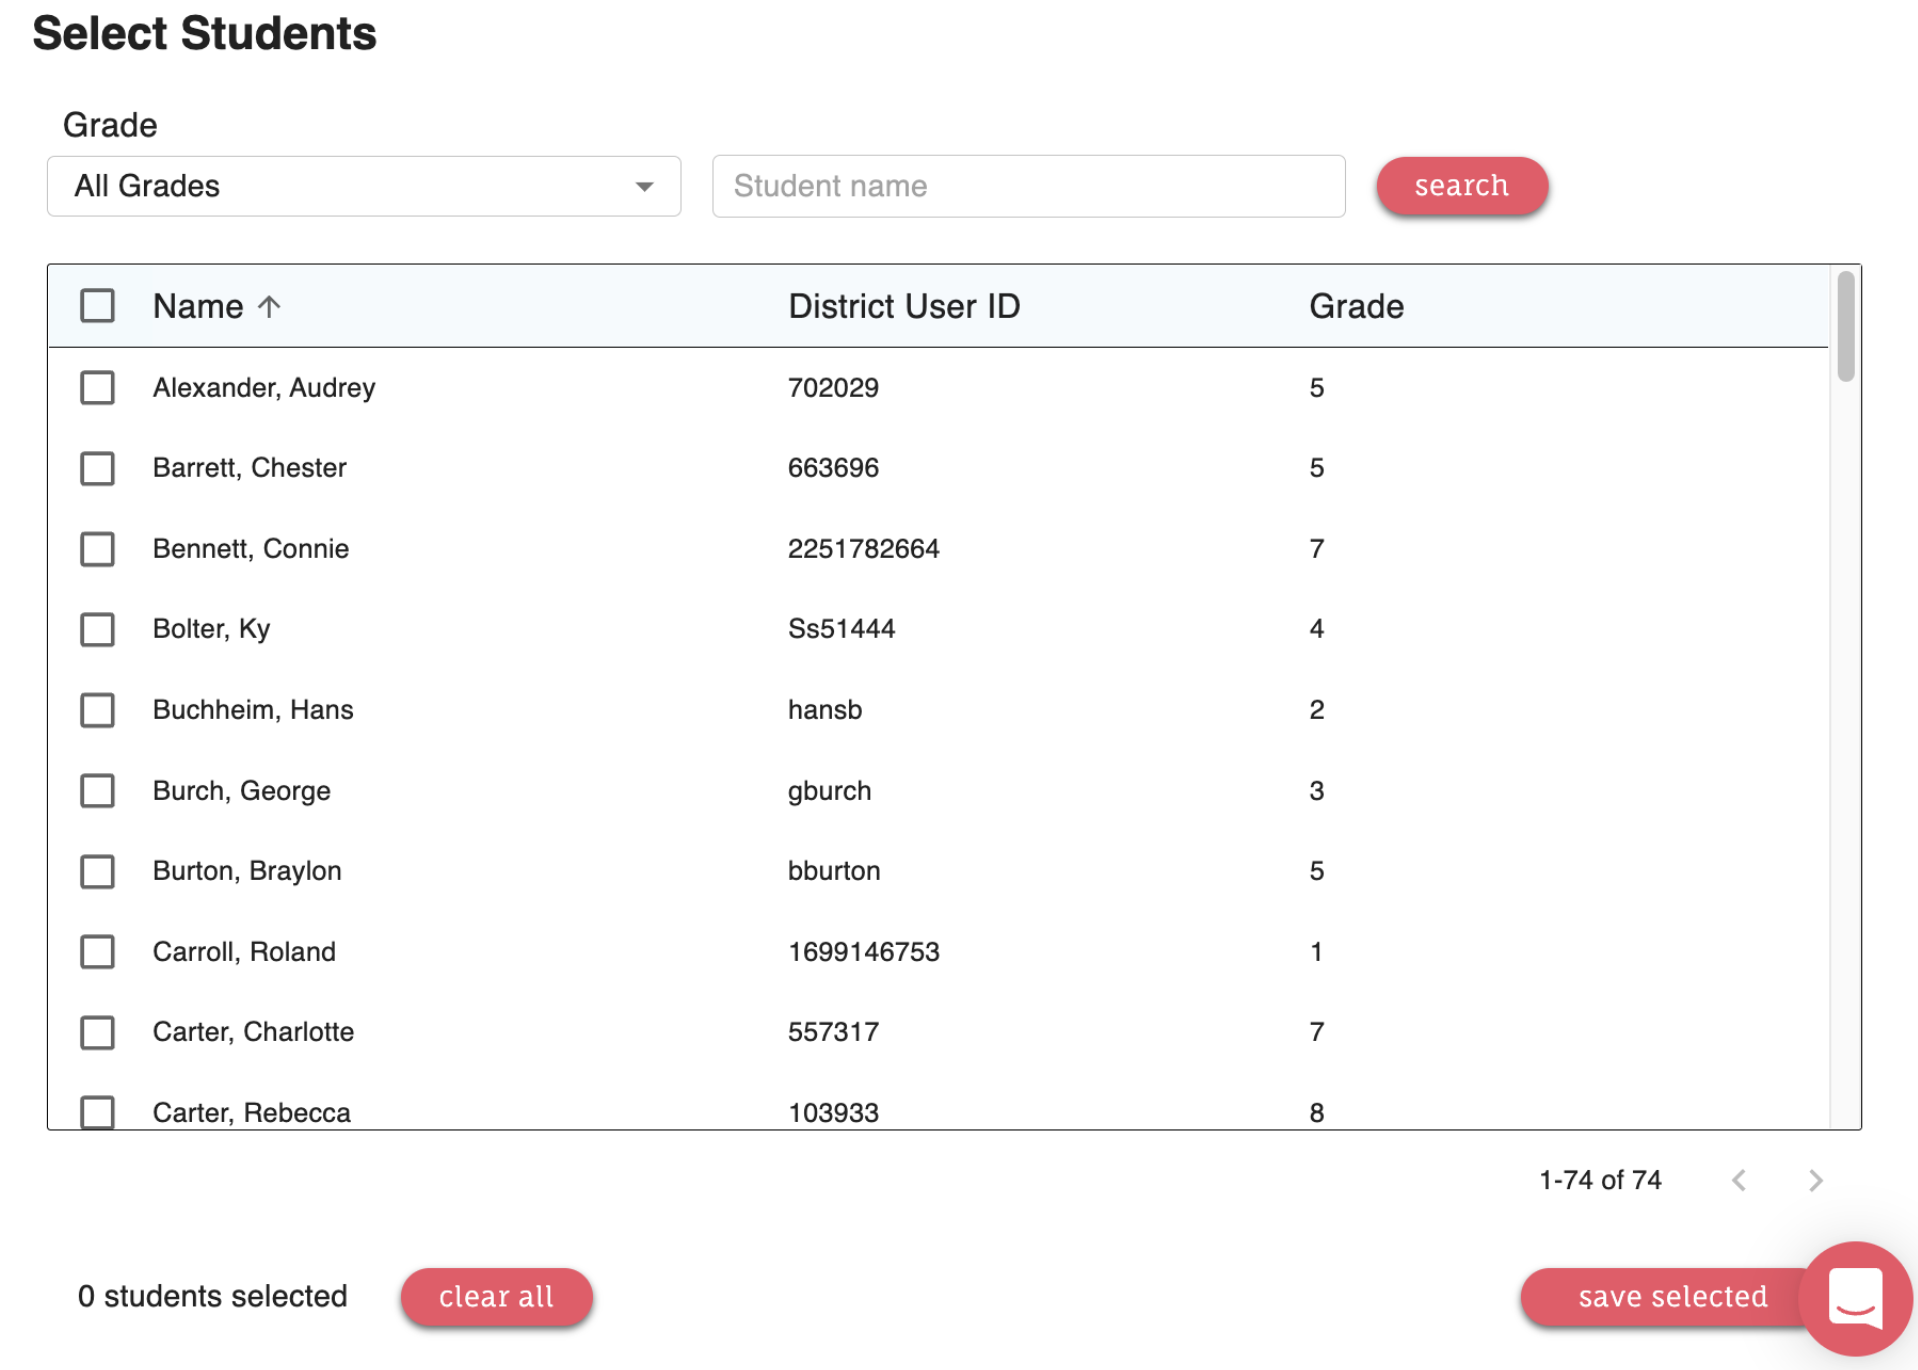
Task: Check the box for Barrett, Chester
Action: point(97,468)
